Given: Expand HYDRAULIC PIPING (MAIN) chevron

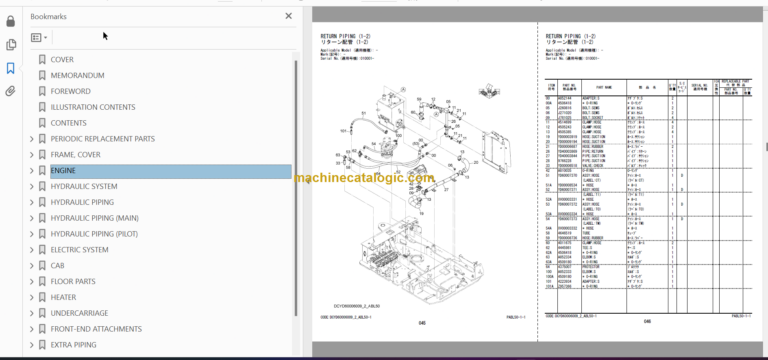Looking at the screenshot, I should (32, 218).
